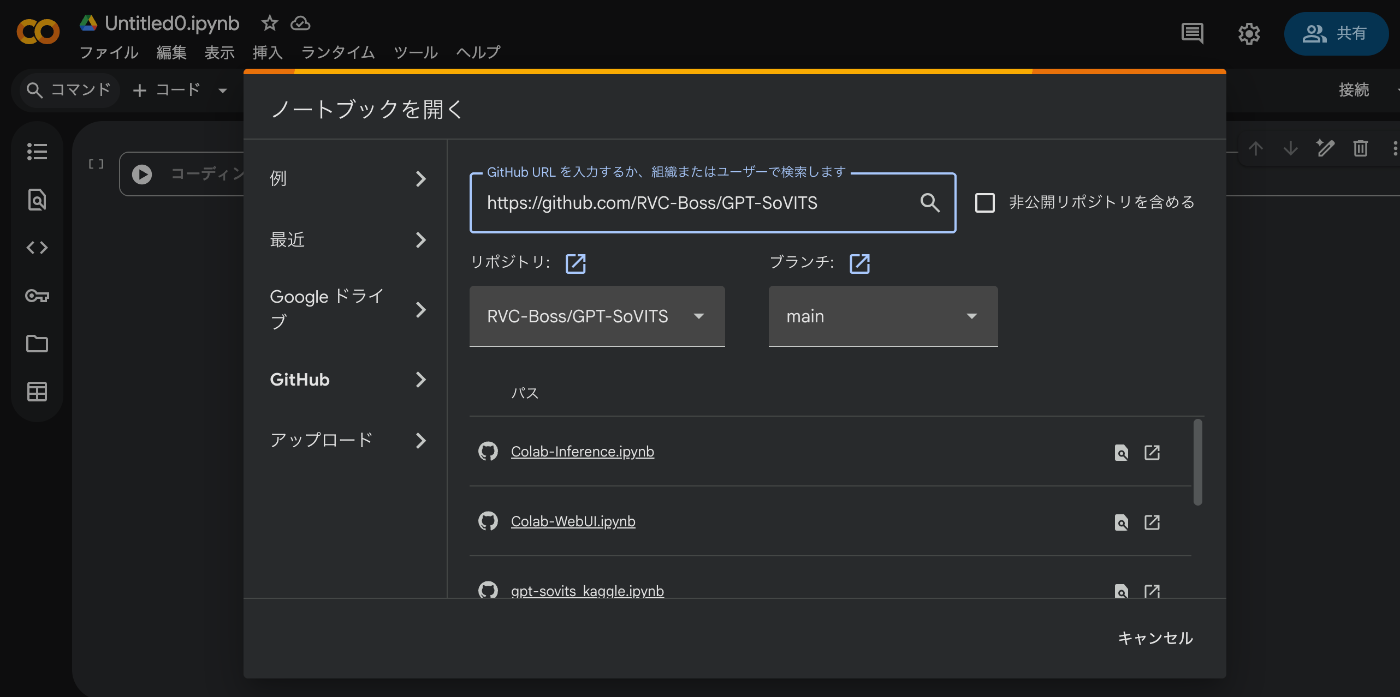Open the 編集 menu
The width and height of the screenshot is (1400, 697).
[x=171, y=52]
